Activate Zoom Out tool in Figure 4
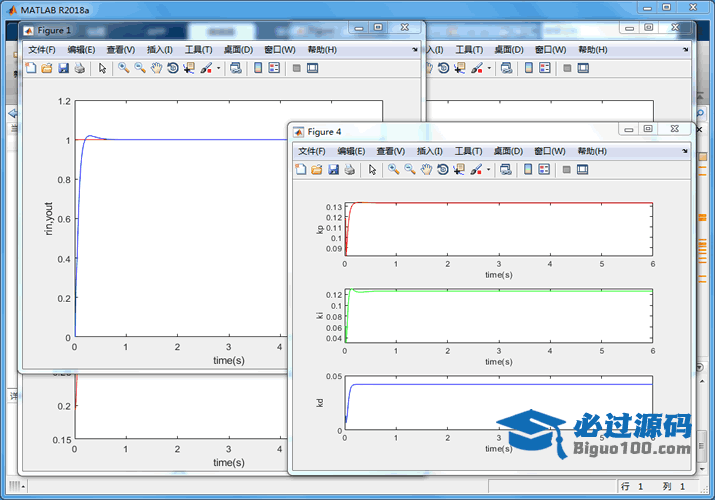This screenshot has height=500, width=715. [409, 170]
